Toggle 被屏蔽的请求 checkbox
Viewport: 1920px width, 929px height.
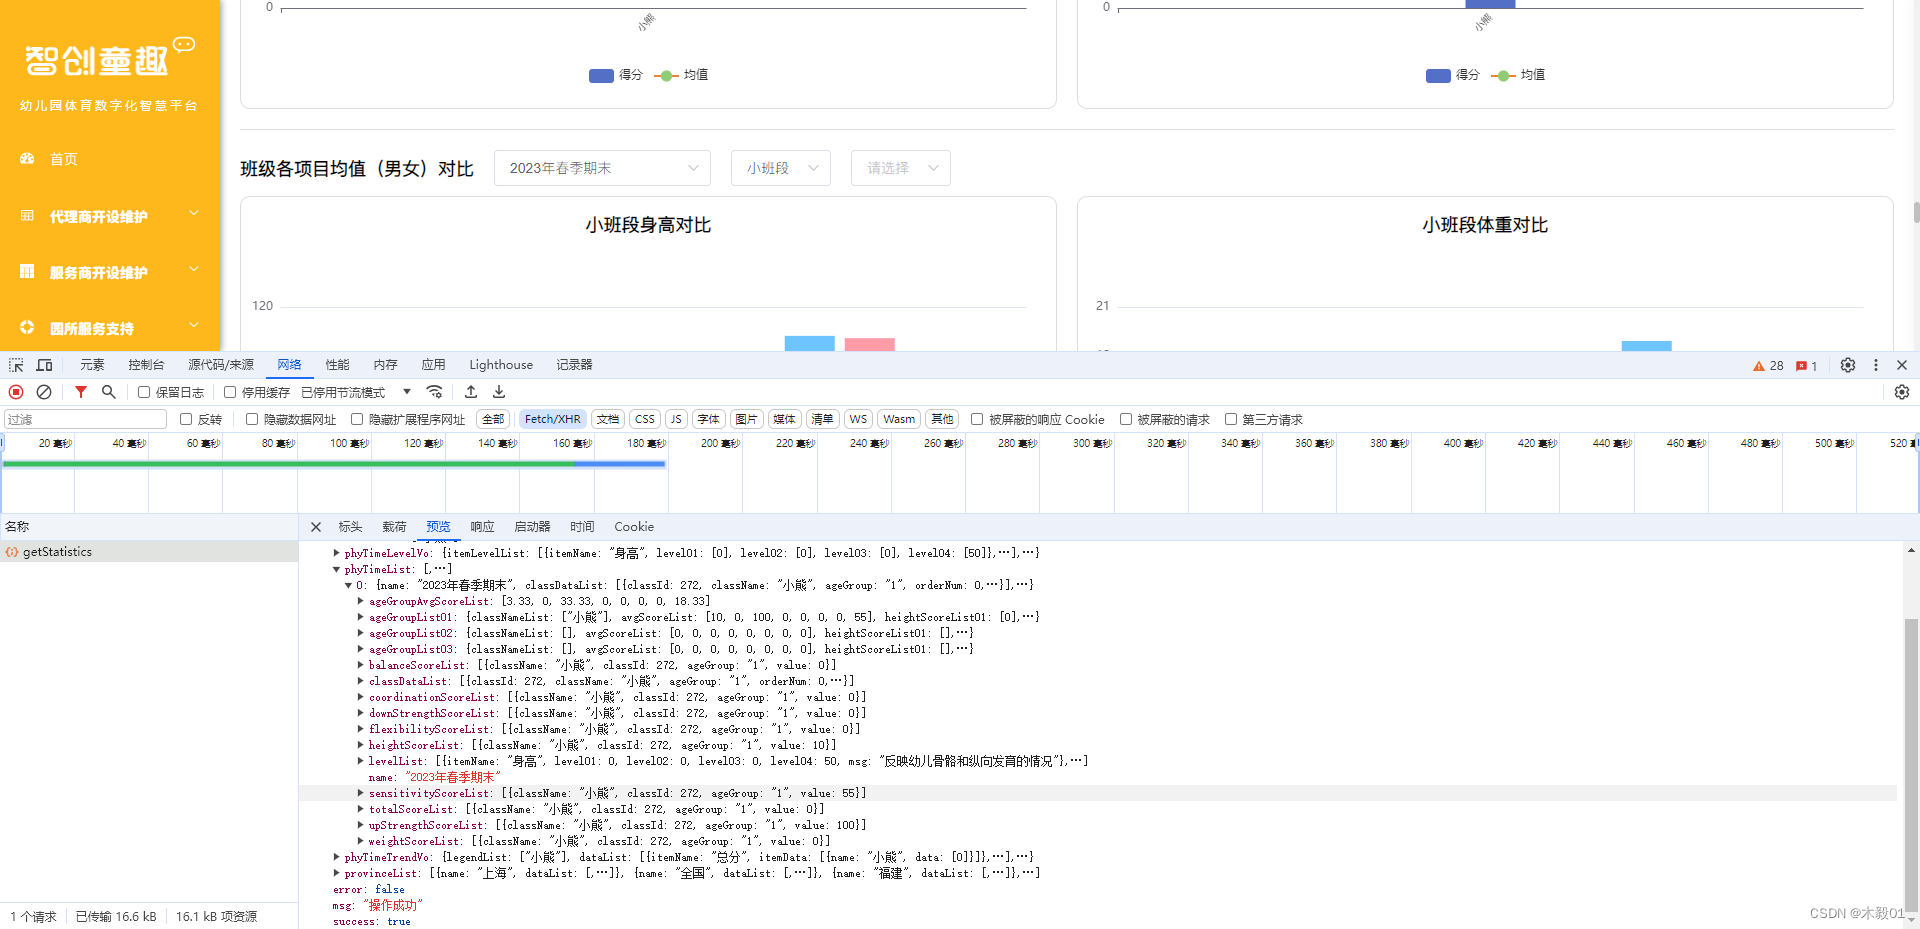pyautogui.click(x=1126, y=419)
